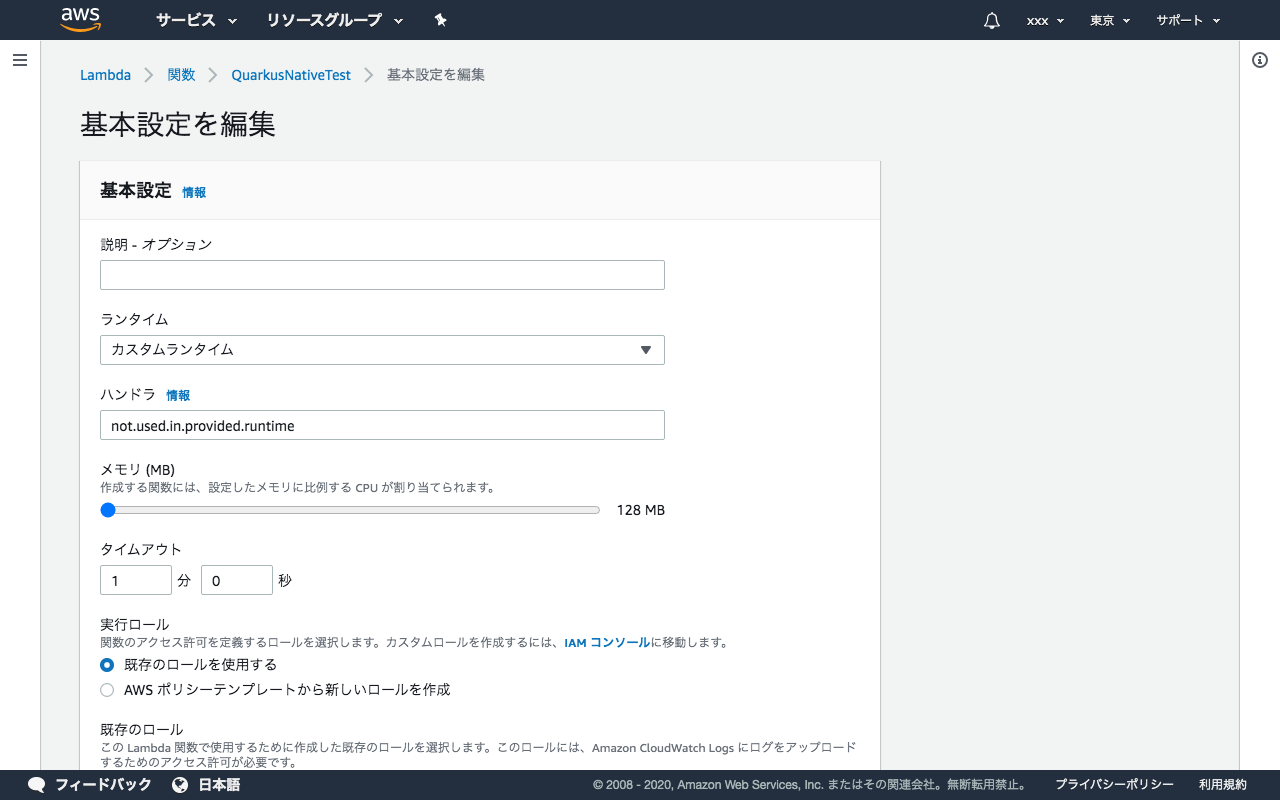Open the info panel icon on right edge
The image size is (1280, 800).
tap(1259, 60)
